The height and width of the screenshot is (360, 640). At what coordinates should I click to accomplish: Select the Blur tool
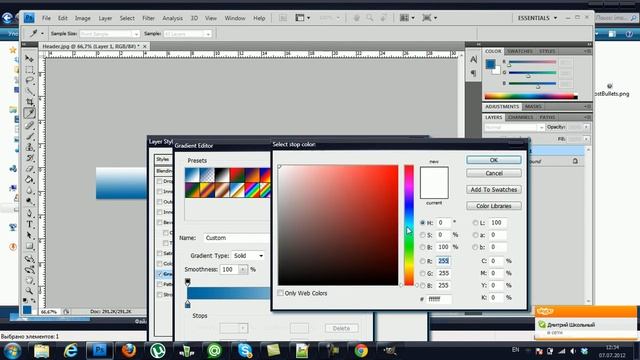(x=29, y=191)
